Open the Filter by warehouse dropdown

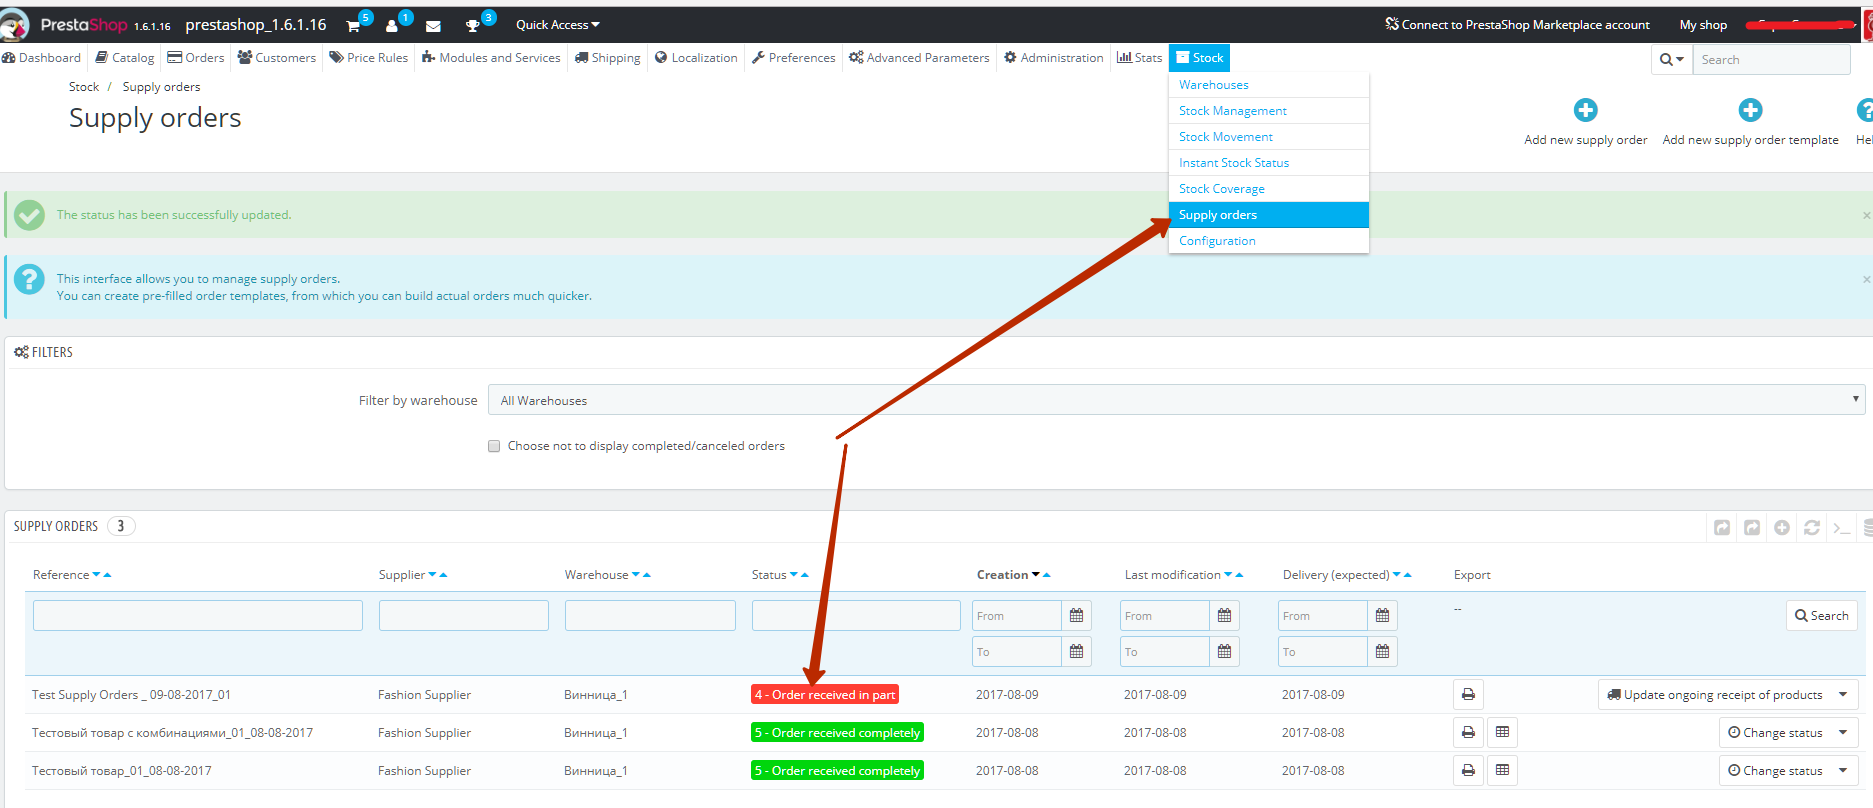pyautogui.click(x=1176, y=400)
